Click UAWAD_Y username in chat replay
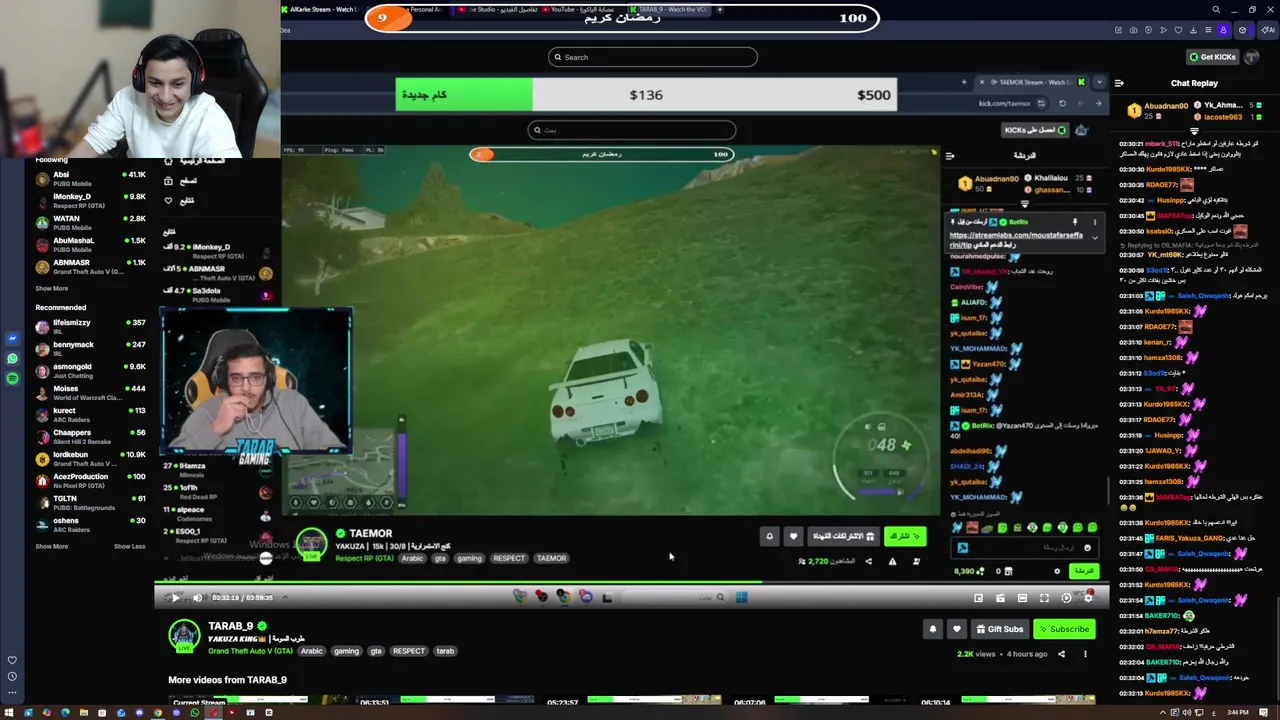 [1162, 451]
